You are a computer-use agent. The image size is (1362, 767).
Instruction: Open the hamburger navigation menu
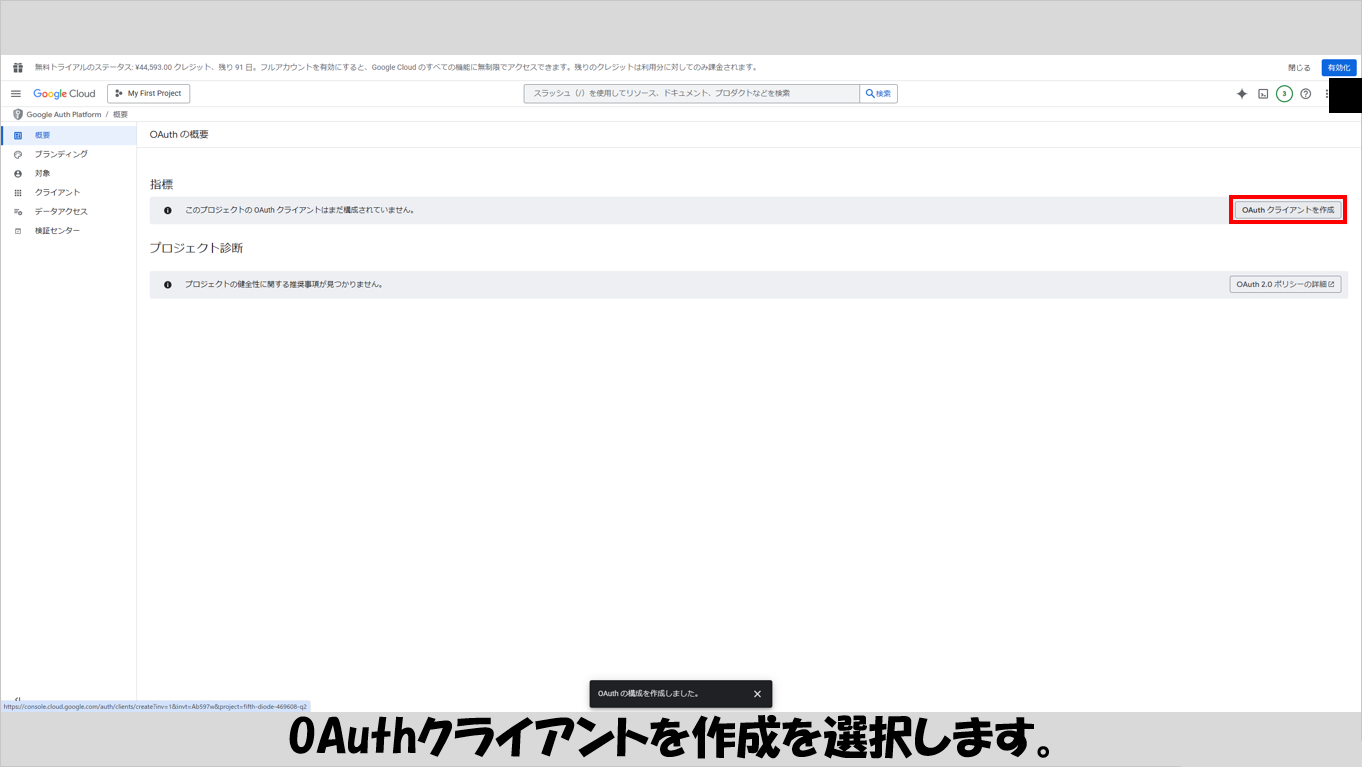coord(16,94)
